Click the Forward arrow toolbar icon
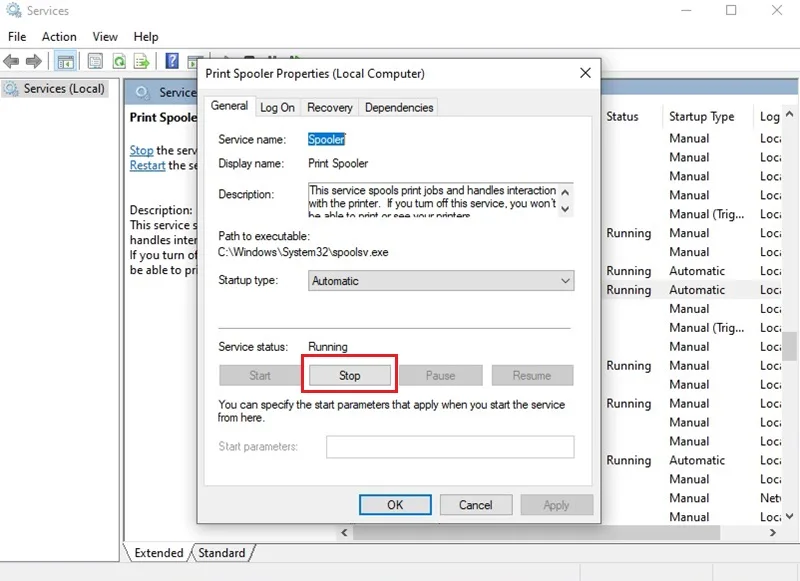 (x=34, y=62)
